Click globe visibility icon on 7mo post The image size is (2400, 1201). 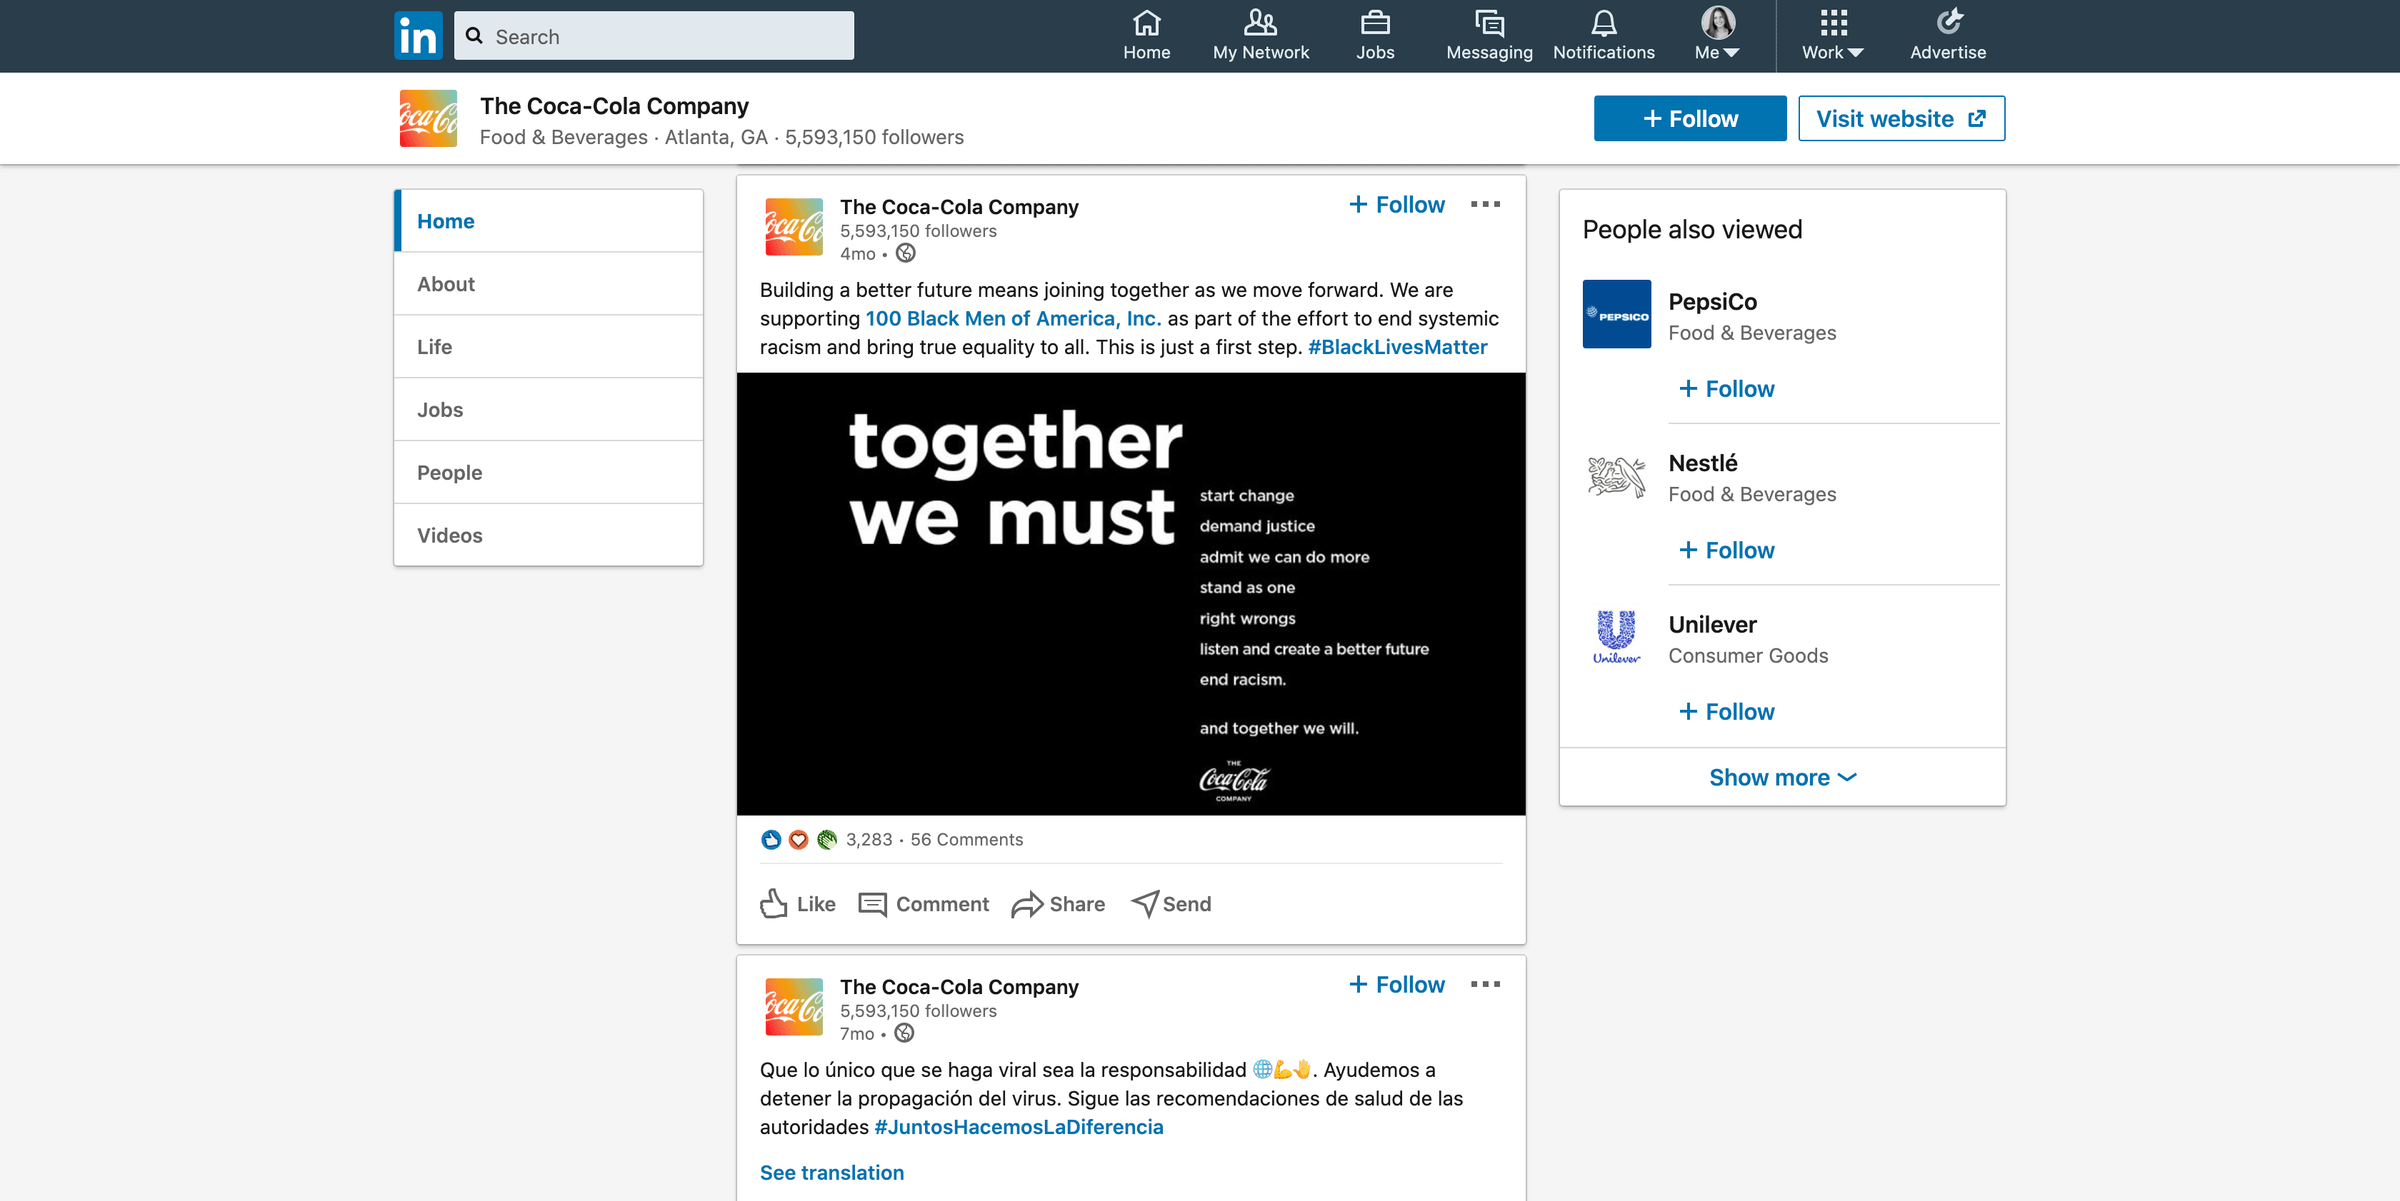coord(904,1034)
